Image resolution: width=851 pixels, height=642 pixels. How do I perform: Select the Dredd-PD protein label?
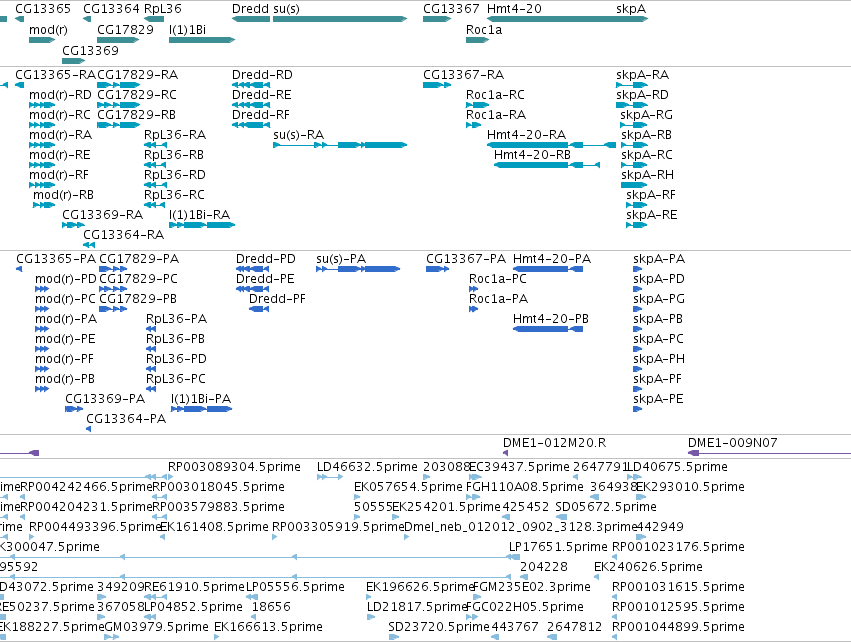coord(265,258)
